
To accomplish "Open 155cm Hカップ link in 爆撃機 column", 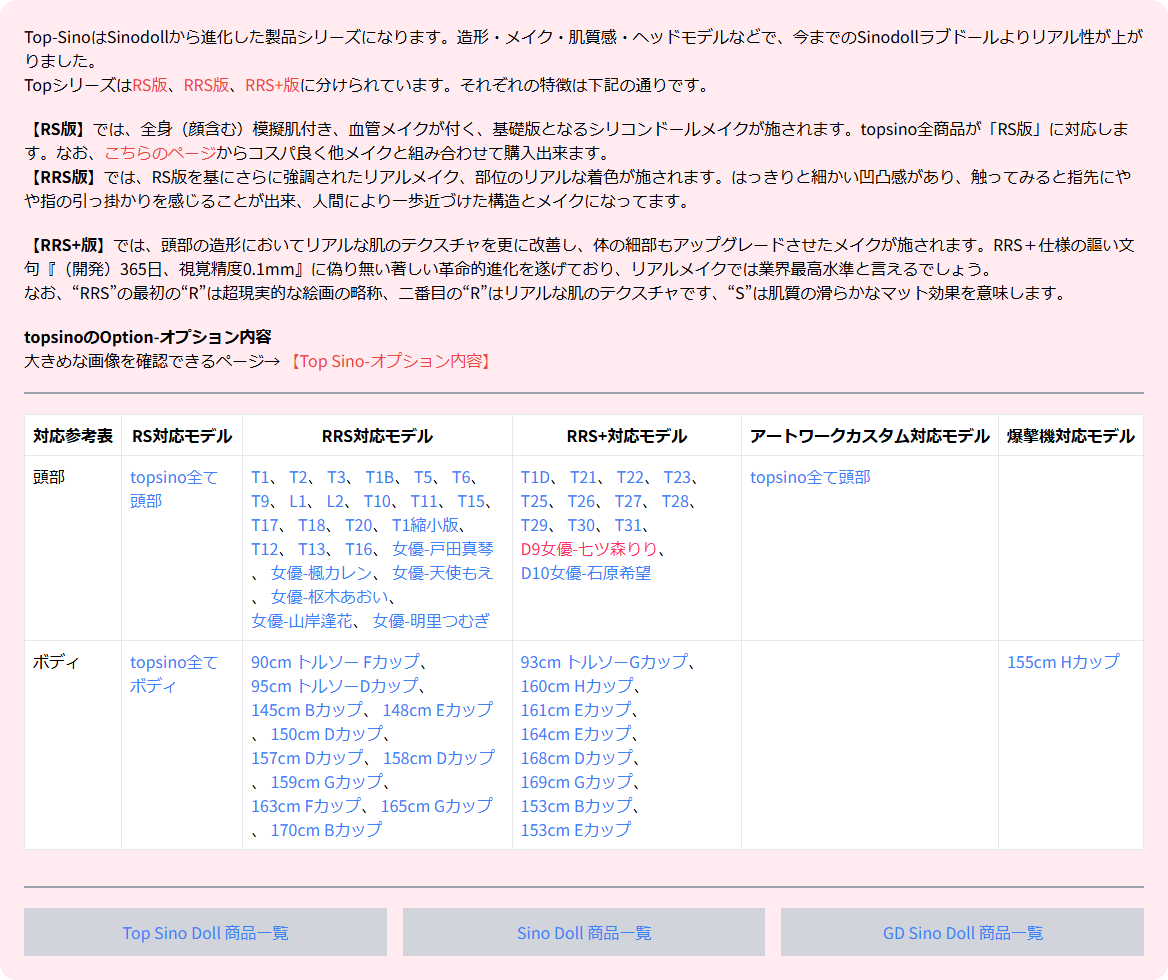I will click(x=1063, y=662).
